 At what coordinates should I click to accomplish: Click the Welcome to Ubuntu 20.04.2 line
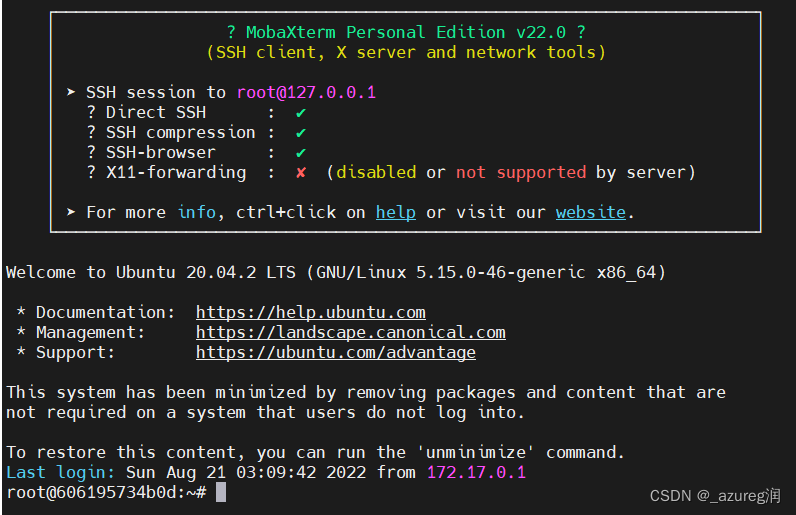point(336,273)
